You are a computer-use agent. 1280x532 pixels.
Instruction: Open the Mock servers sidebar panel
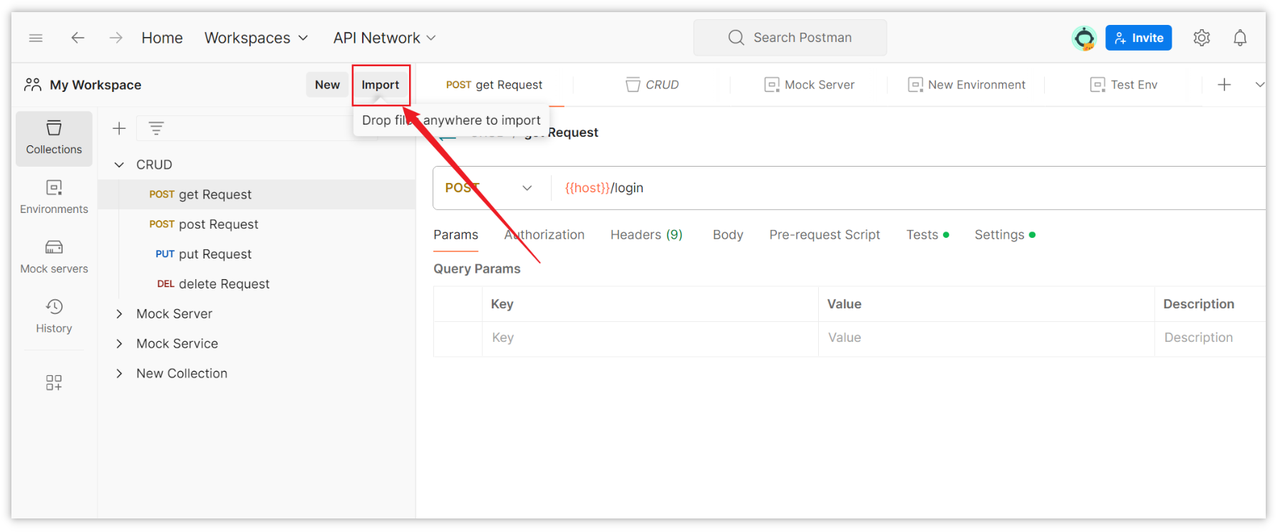click(x=54, y=257)
